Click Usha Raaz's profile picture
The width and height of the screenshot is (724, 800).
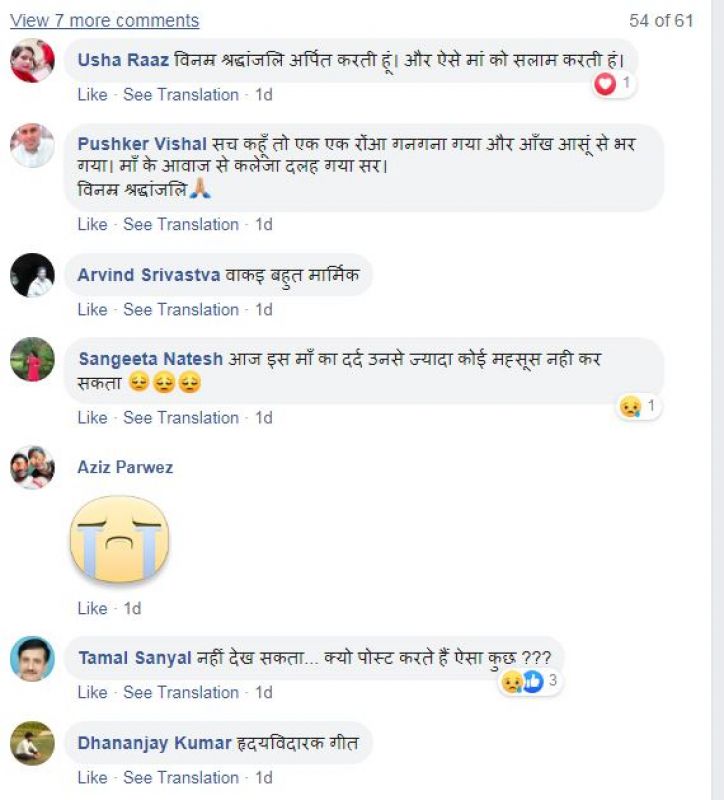[x=32, y=61]
